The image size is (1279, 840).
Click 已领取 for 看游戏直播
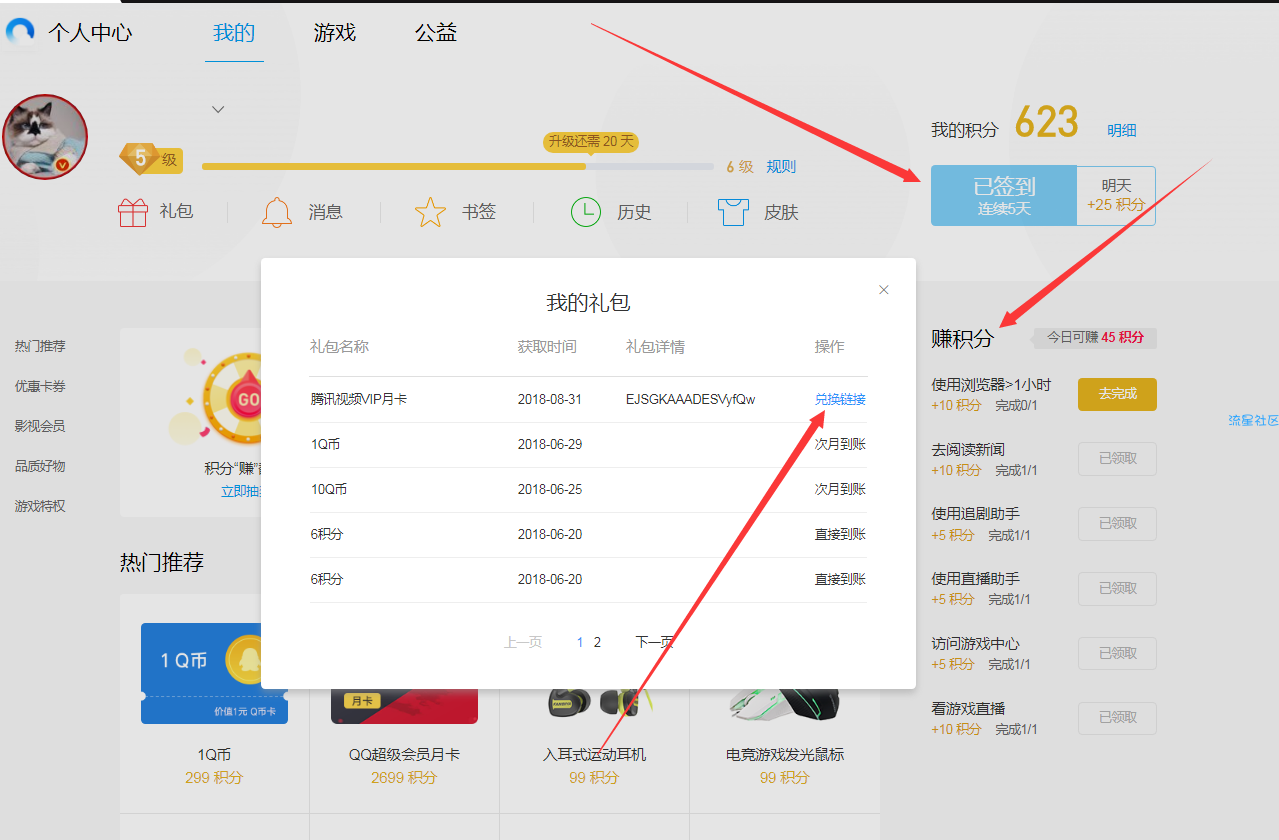click(1117, 719)
